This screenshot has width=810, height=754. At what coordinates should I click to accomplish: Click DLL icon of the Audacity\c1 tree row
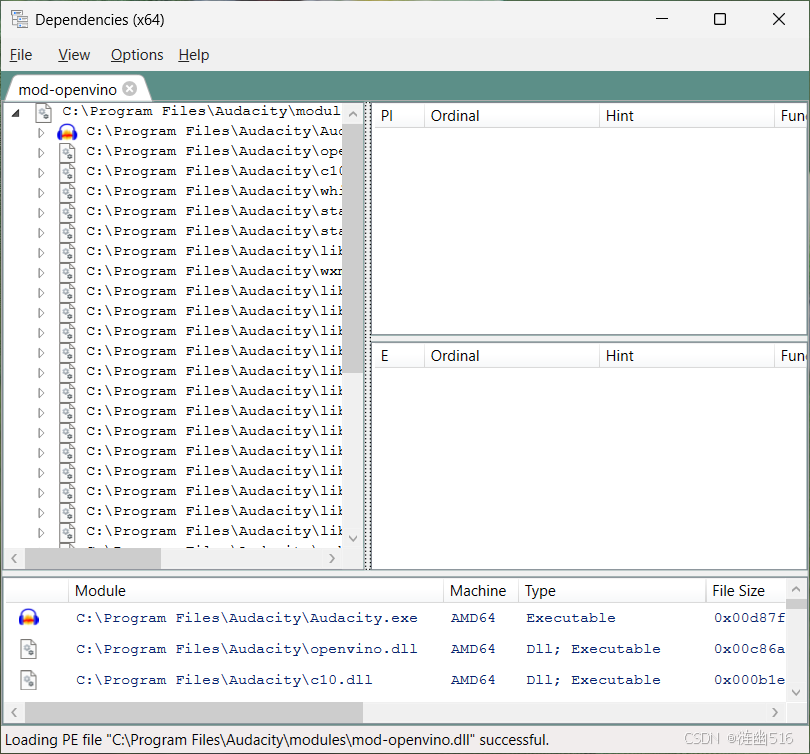click(x=67, y=172)
